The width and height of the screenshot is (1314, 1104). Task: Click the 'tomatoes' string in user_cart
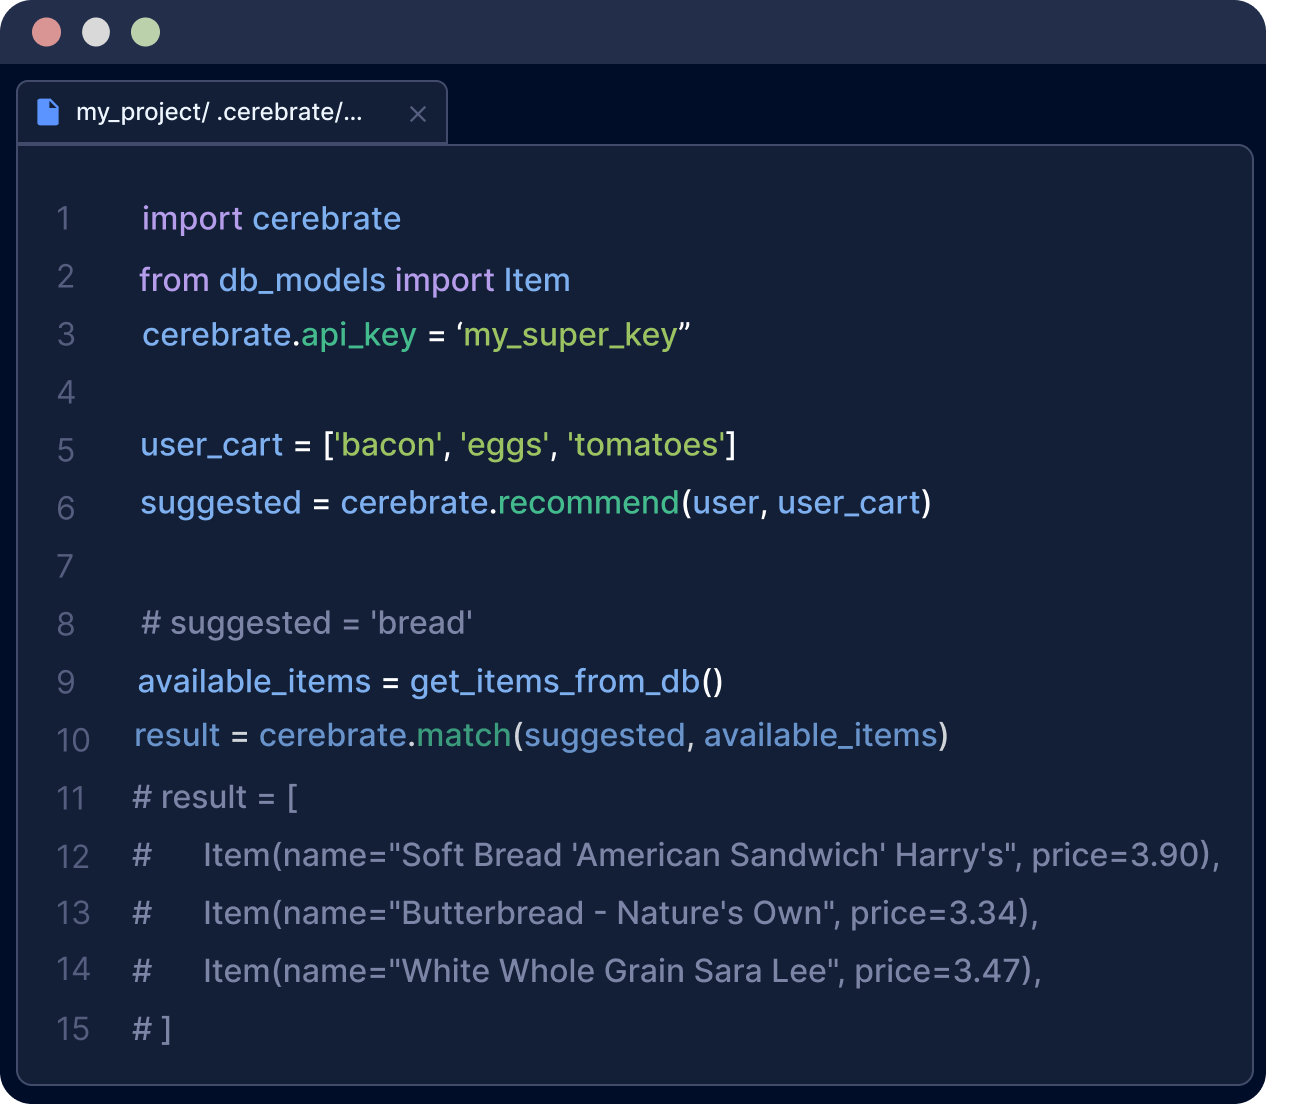pyautogui.click(x=647, y=444)
